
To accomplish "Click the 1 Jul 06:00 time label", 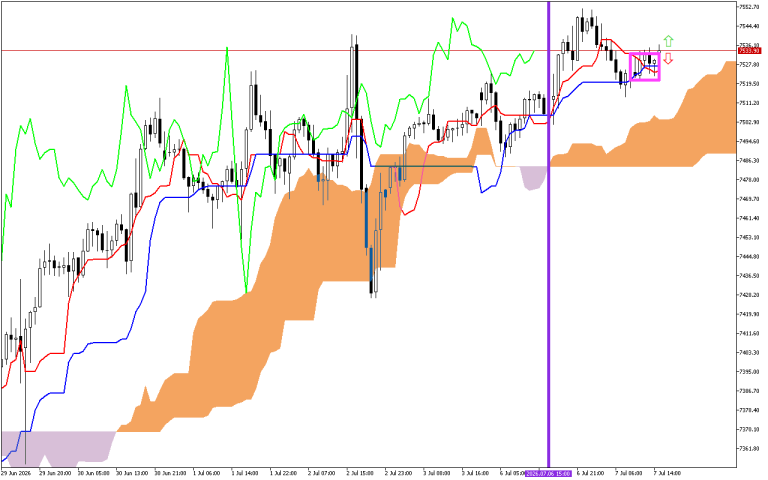I will [x=206, y=474].
